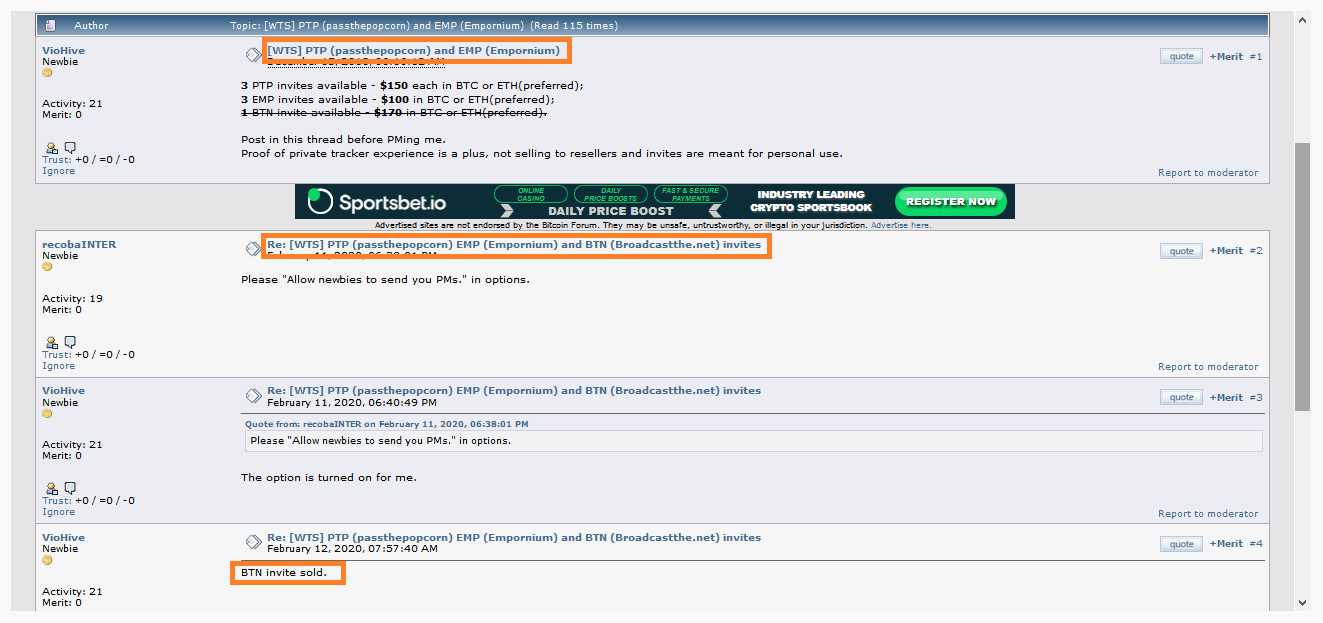
Task: Click the scrollbar down arrow
Action: (x=1304, y=603)
